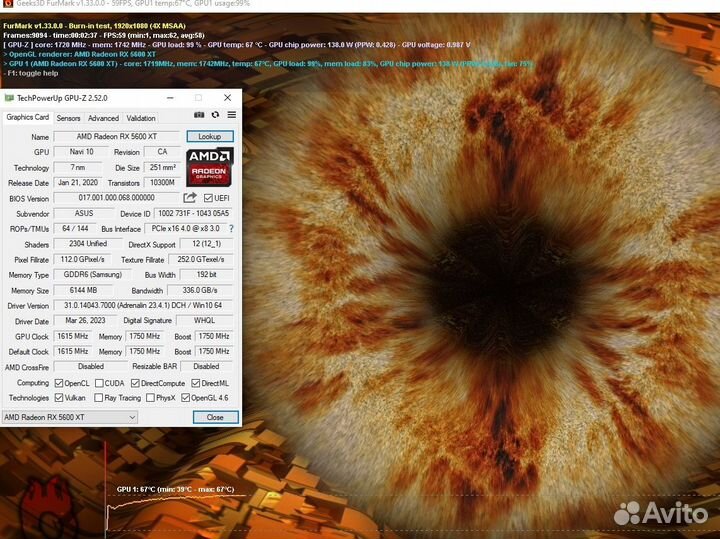Open the Validation tab

[141, 118]
